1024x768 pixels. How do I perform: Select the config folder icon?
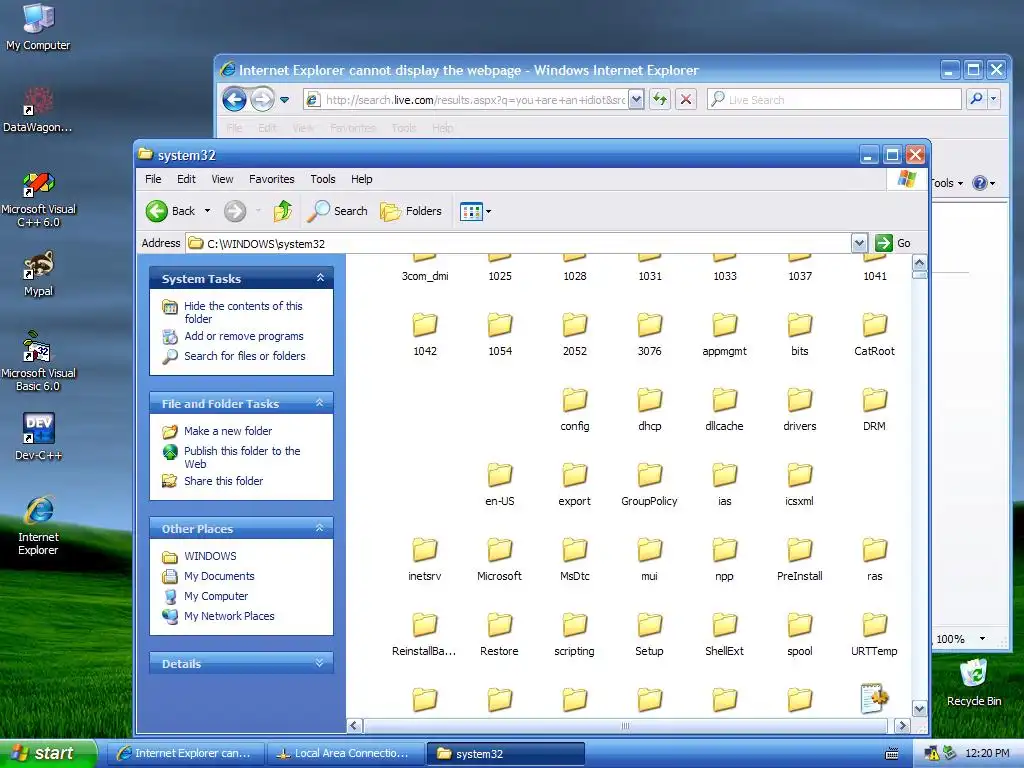575,401
